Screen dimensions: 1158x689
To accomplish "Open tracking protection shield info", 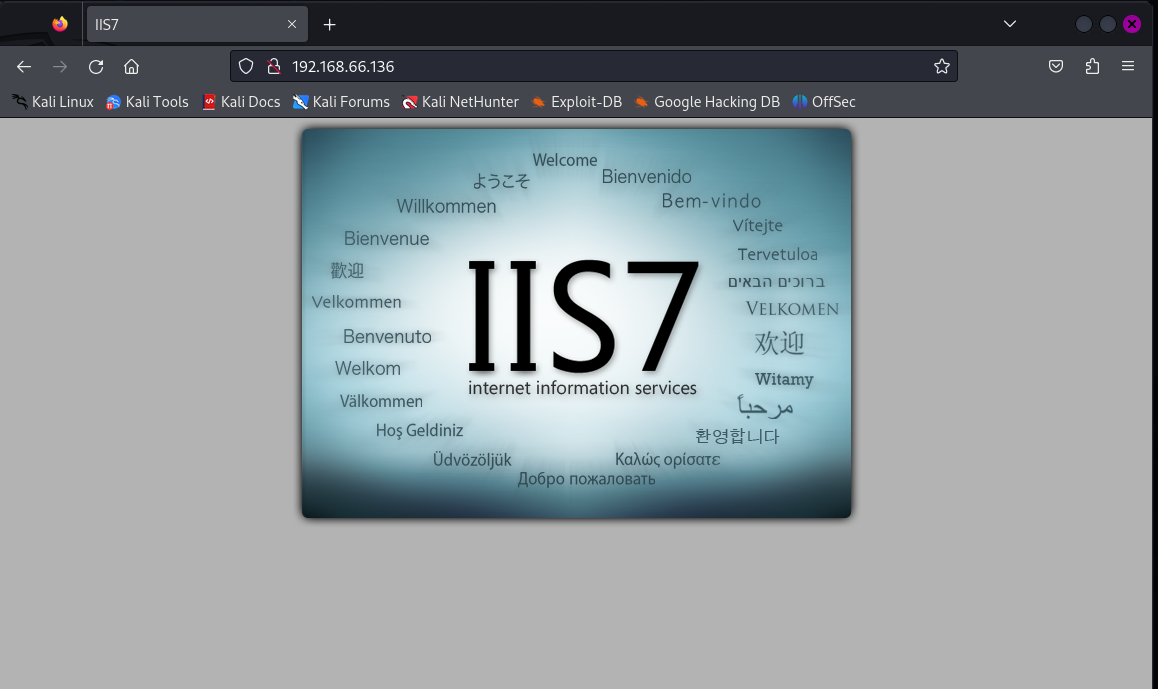I will (246, 66).
